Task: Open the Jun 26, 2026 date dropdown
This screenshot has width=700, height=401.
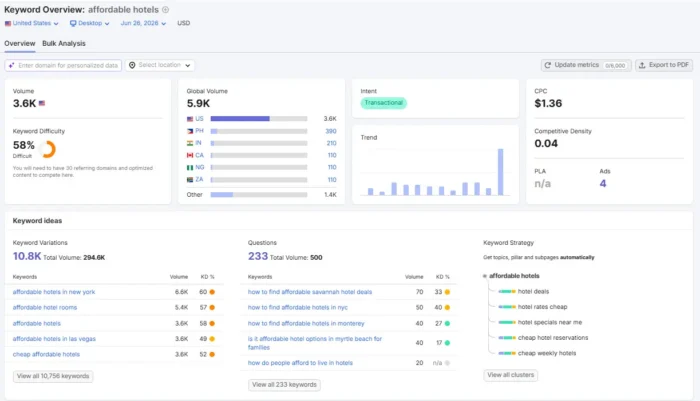Action: click(x=143, y=23)
